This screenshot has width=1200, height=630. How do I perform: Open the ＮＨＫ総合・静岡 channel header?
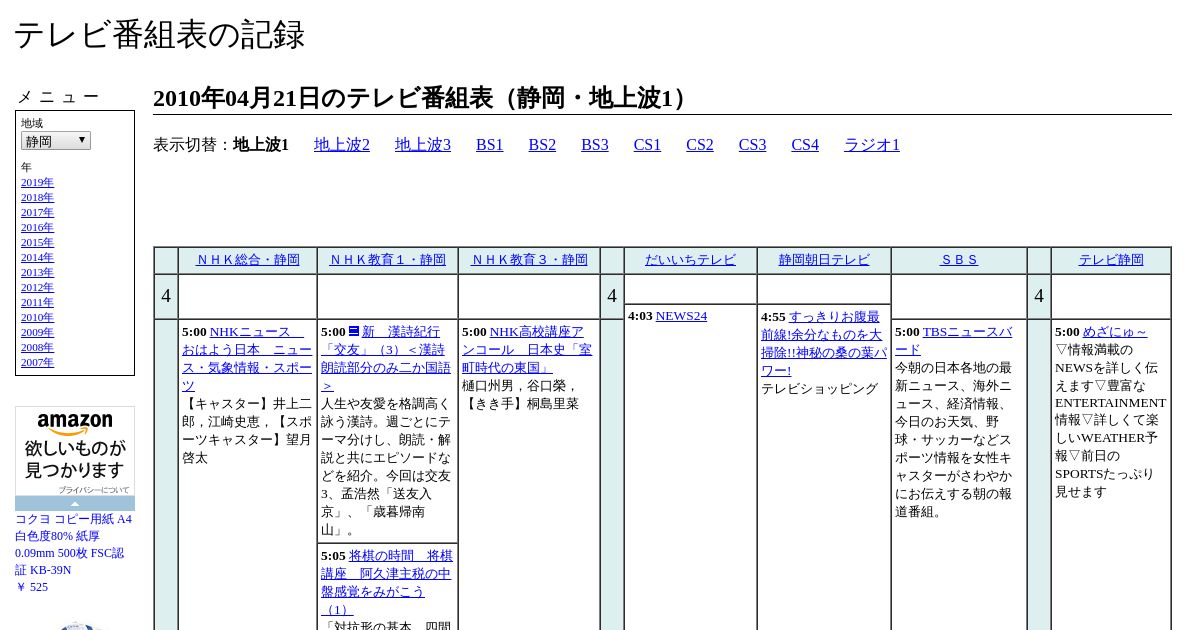248,260
